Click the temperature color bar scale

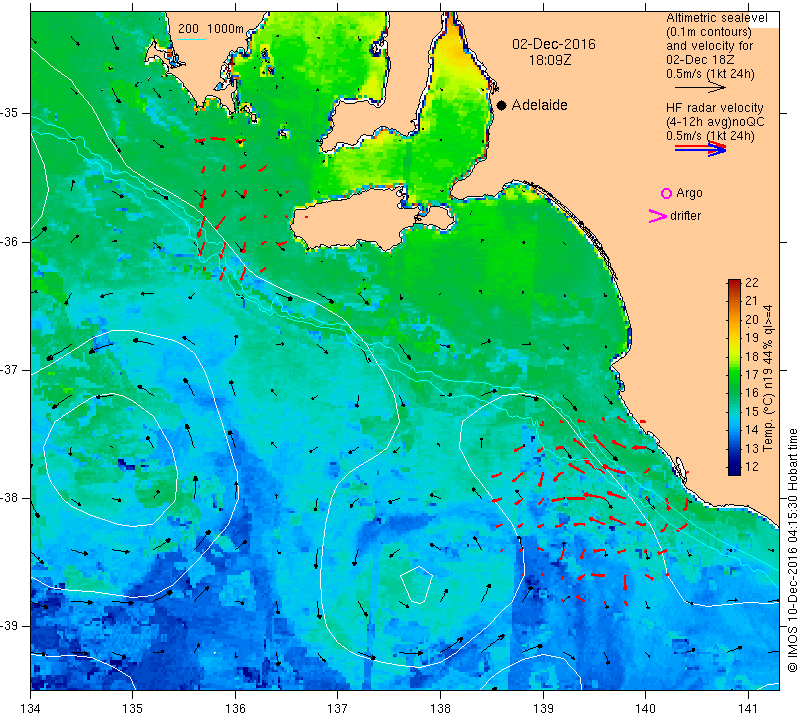(x=734, y=377)
